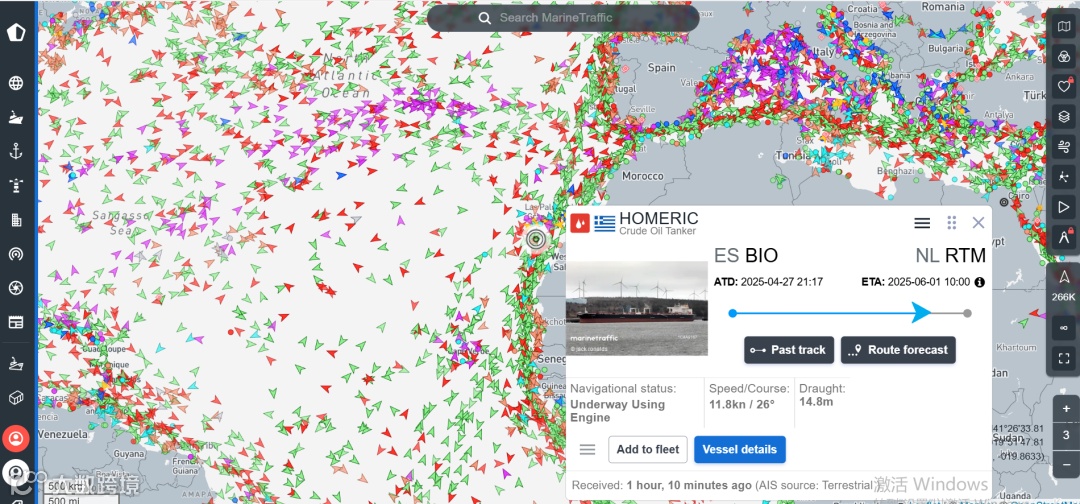Viewport: 1080px width, 504px height.
Task: Click the voyage progress arrow marker
Action: 921,313
